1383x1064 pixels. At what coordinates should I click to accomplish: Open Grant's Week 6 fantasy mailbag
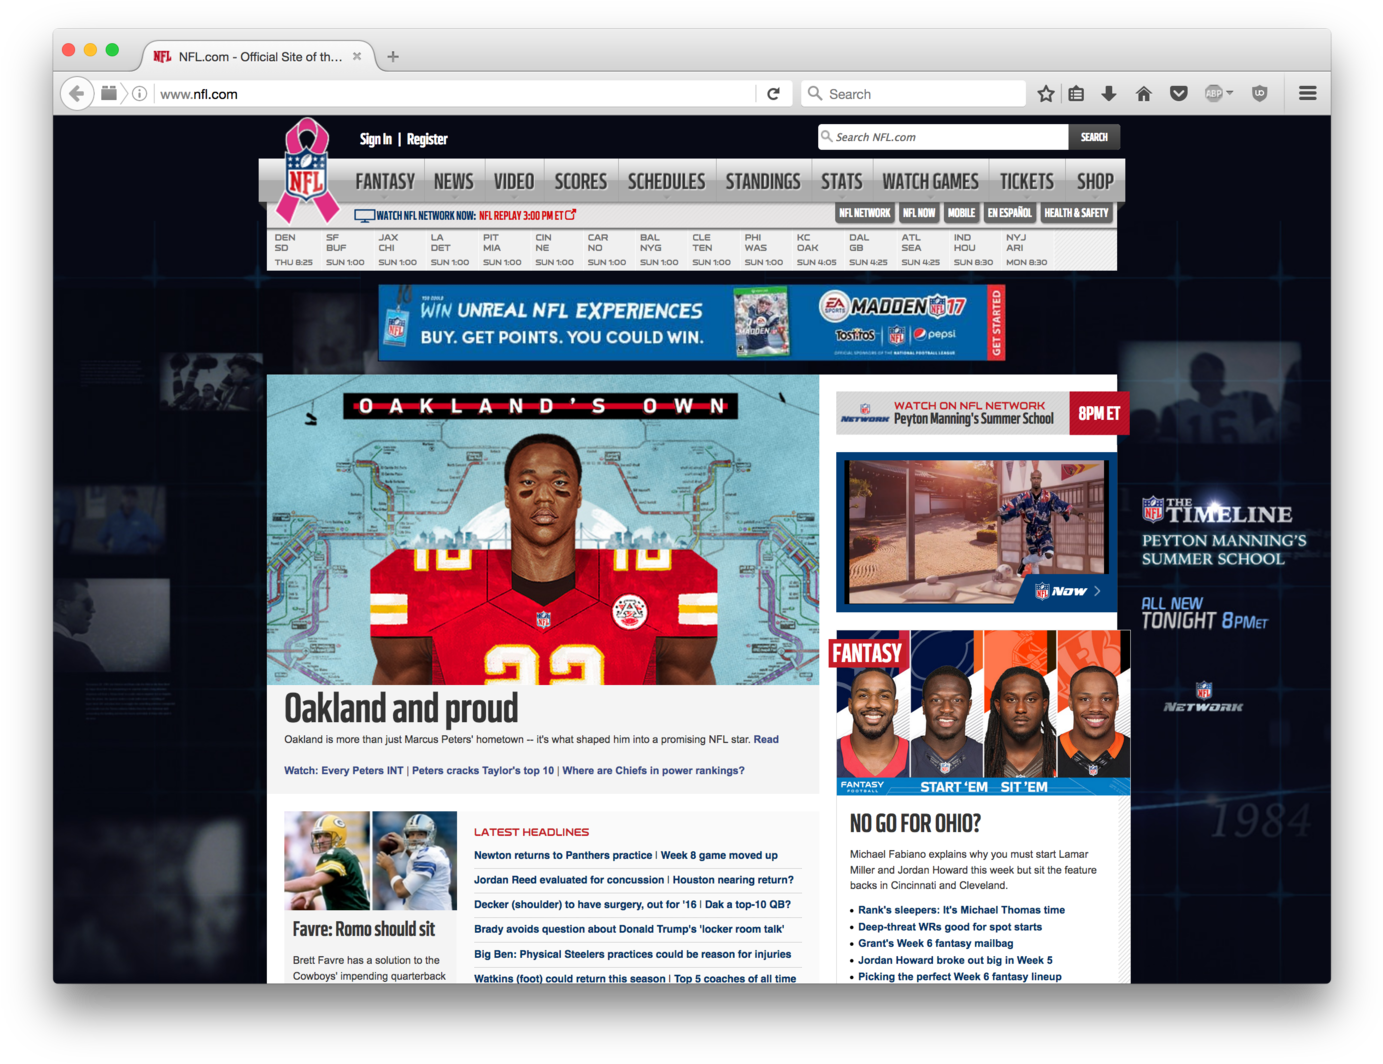click(x=935, y=943)
